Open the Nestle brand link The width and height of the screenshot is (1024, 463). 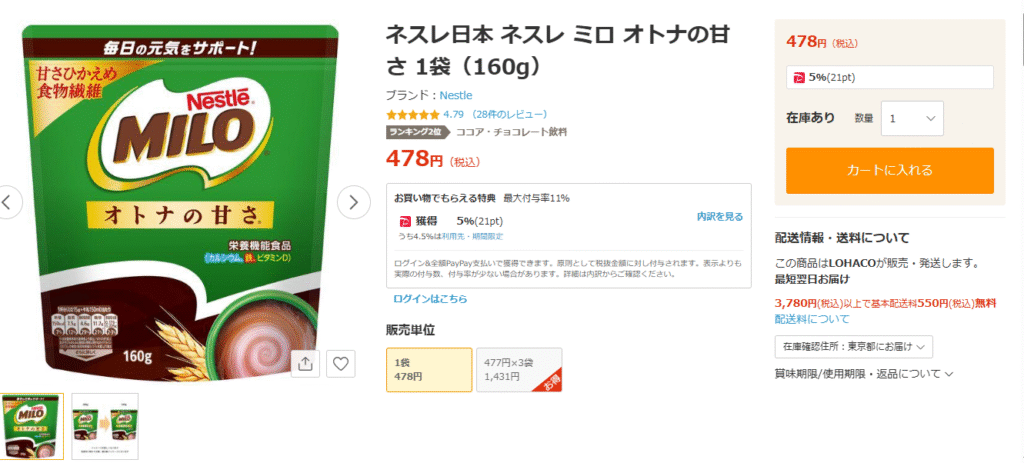tap(456, 95)
